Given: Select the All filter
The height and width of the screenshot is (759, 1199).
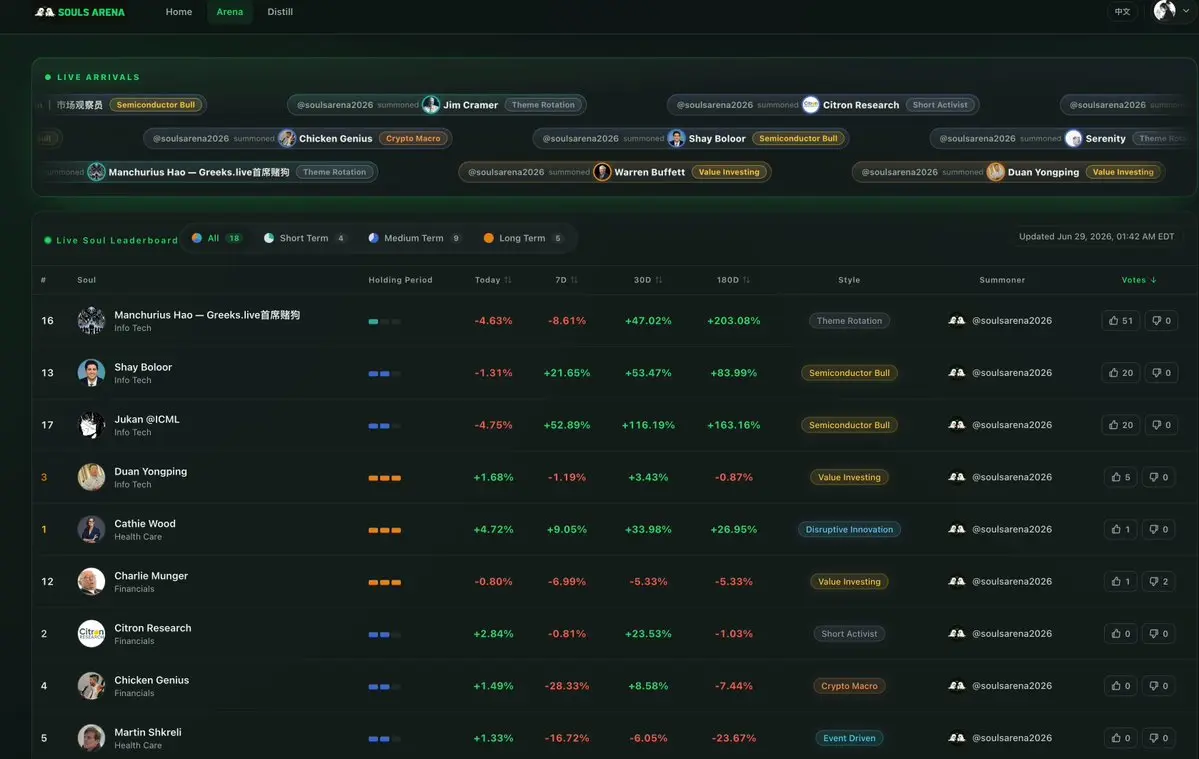Looking at the screenshot, I should click(x=216, y=238).
